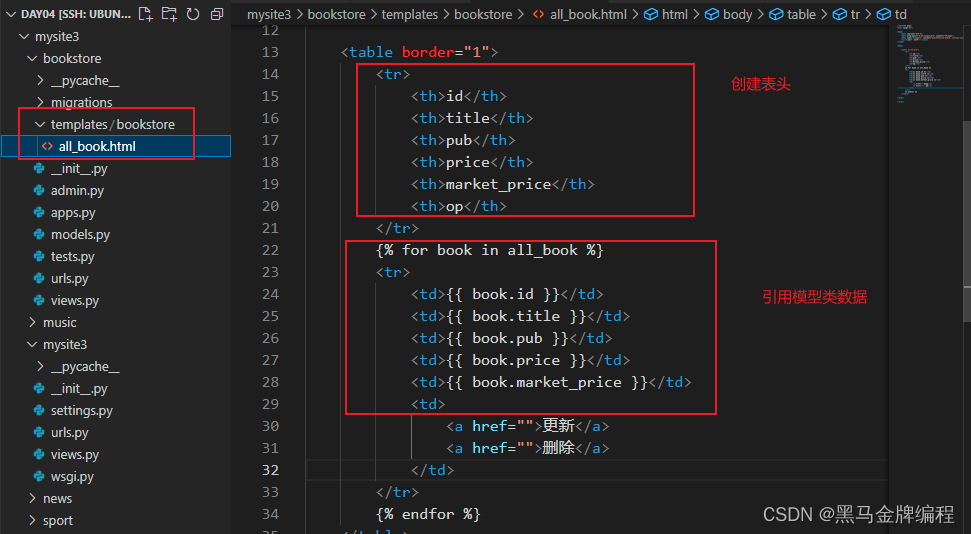The height and width of the screenshot is (534, 971).
Task: Click html symbol in the breadcrumb
Action: [674, 14]
